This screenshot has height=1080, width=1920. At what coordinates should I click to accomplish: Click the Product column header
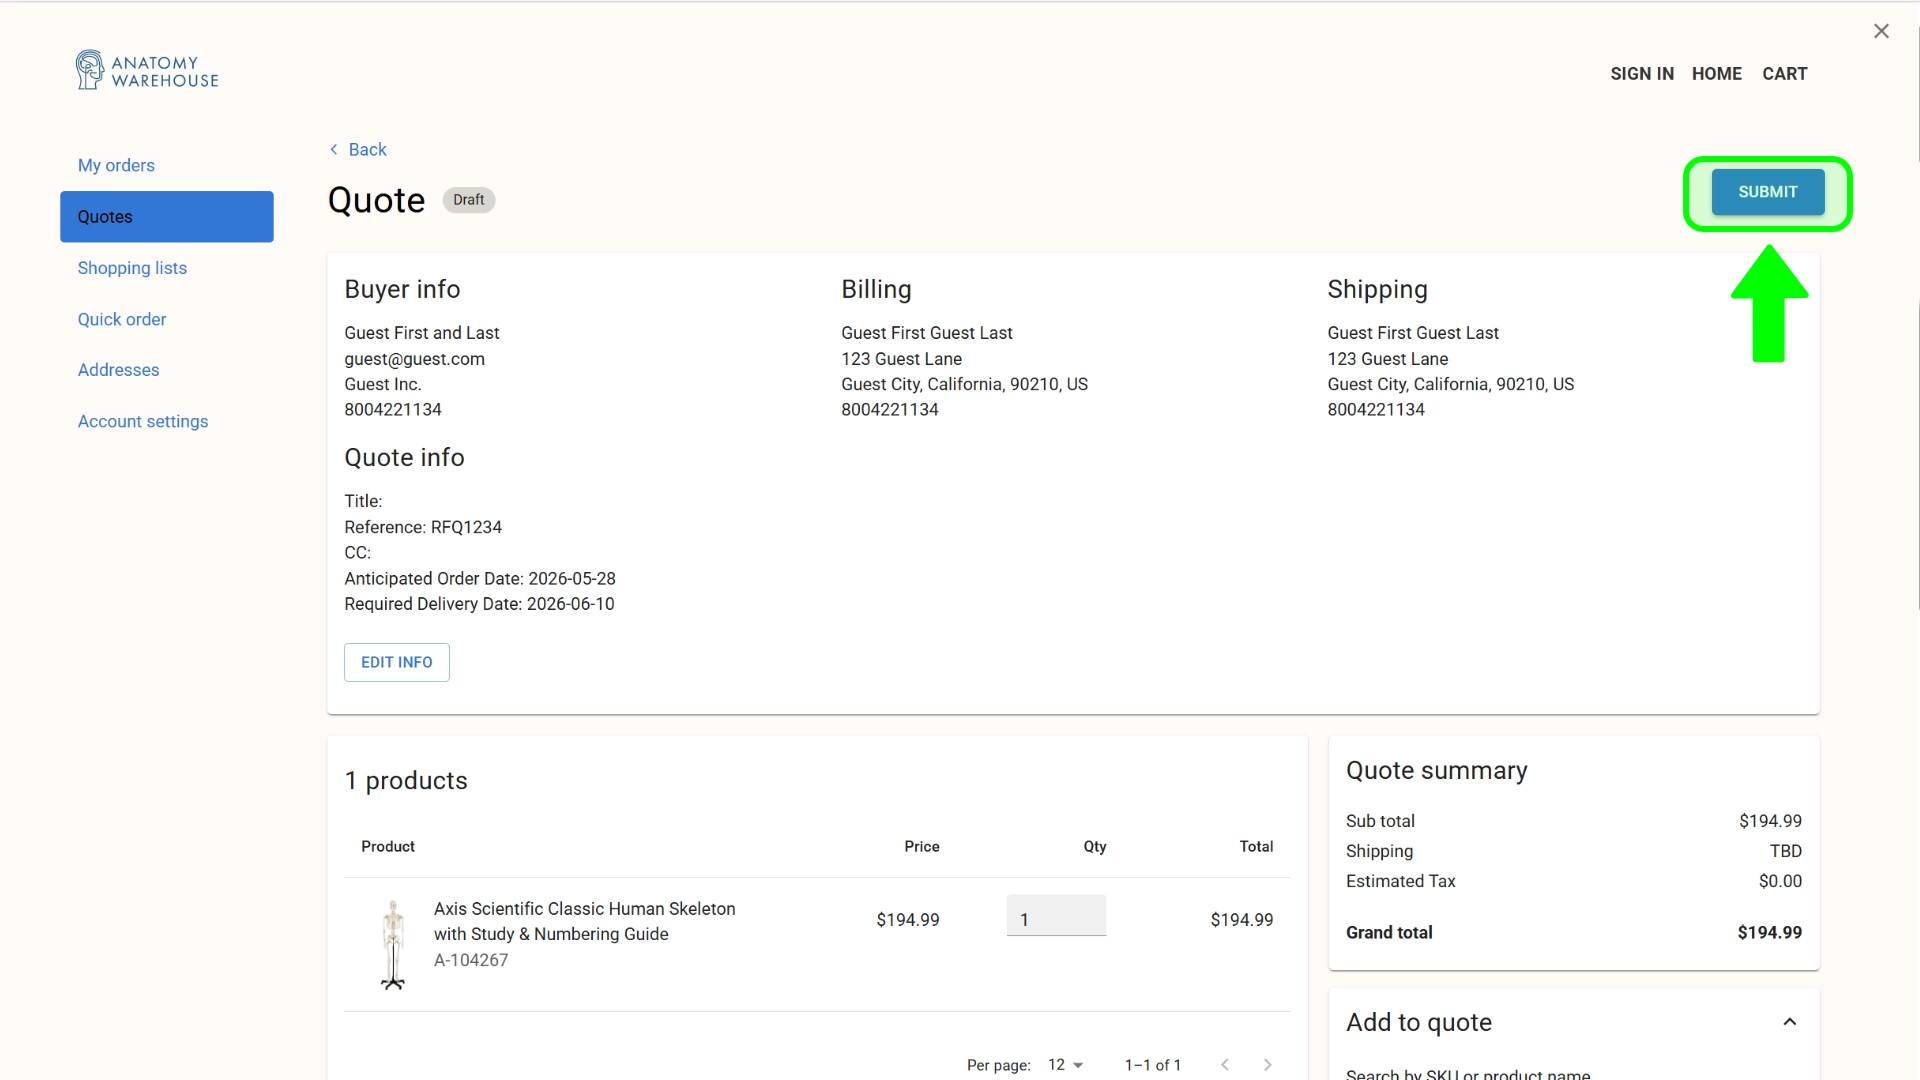388,847
